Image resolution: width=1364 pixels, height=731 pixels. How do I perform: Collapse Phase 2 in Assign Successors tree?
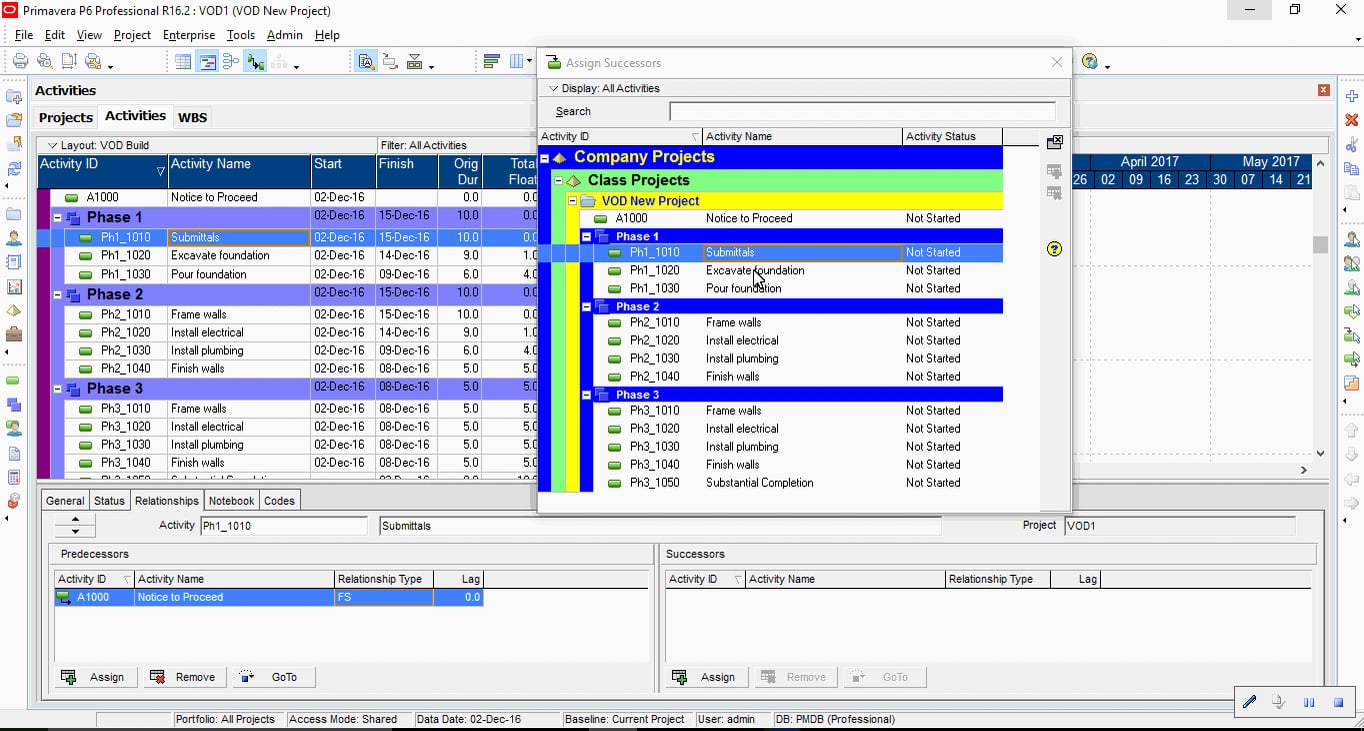(587, 307)
